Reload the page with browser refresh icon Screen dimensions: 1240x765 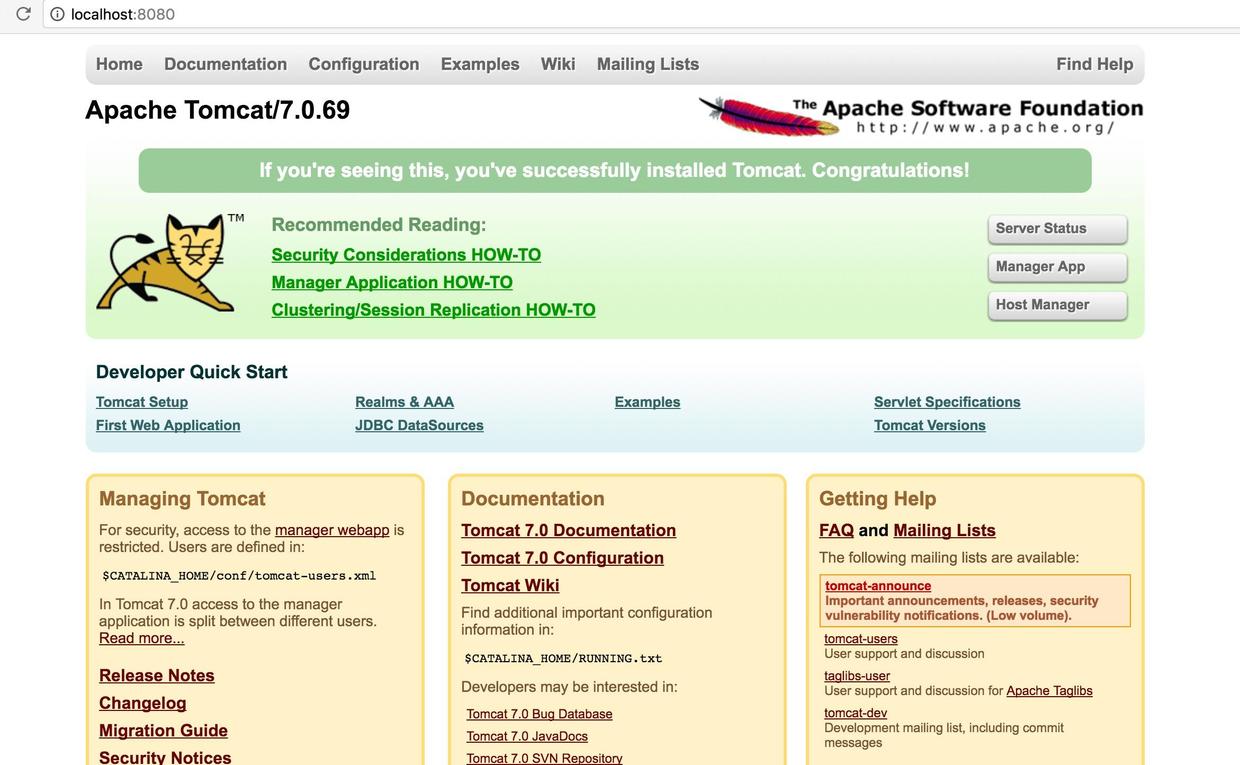(23, 14)
